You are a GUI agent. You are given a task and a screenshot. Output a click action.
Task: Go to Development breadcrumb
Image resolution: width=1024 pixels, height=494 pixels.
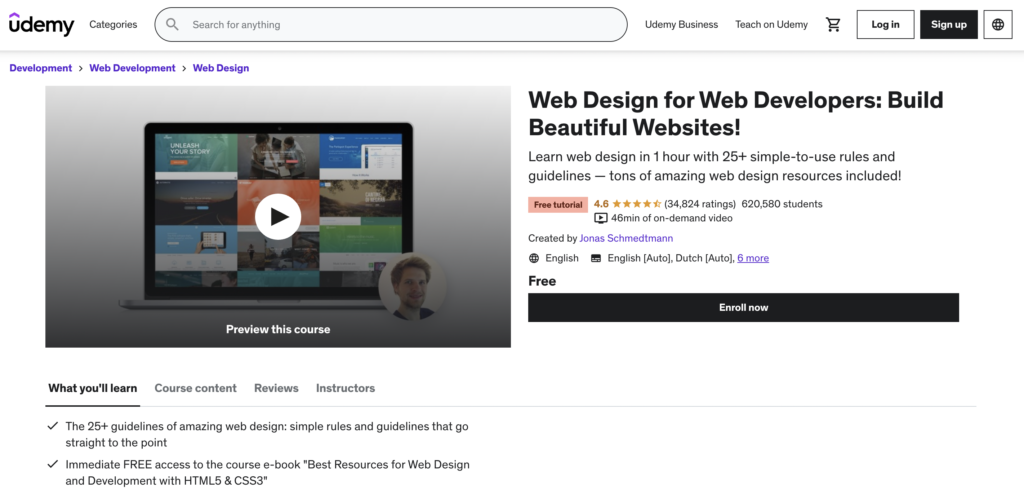[x=40, y=68]
